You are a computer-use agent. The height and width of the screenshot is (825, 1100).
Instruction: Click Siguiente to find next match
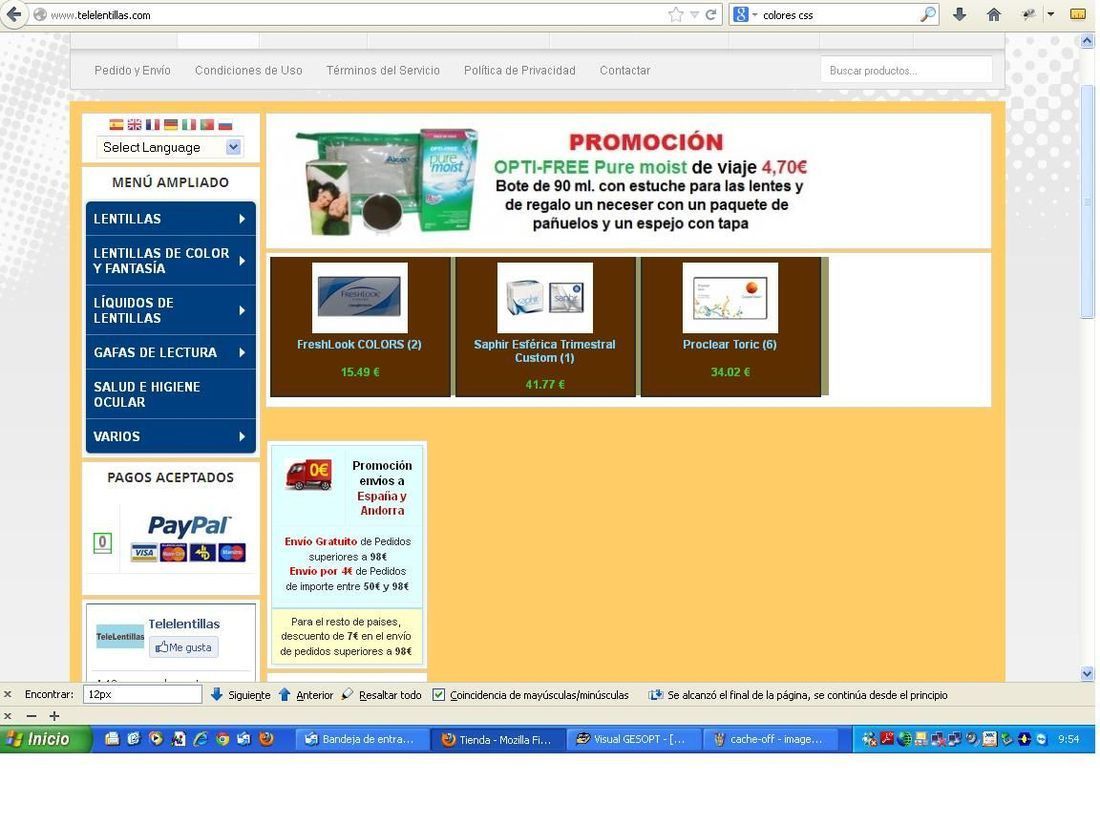tap(241, 695)
